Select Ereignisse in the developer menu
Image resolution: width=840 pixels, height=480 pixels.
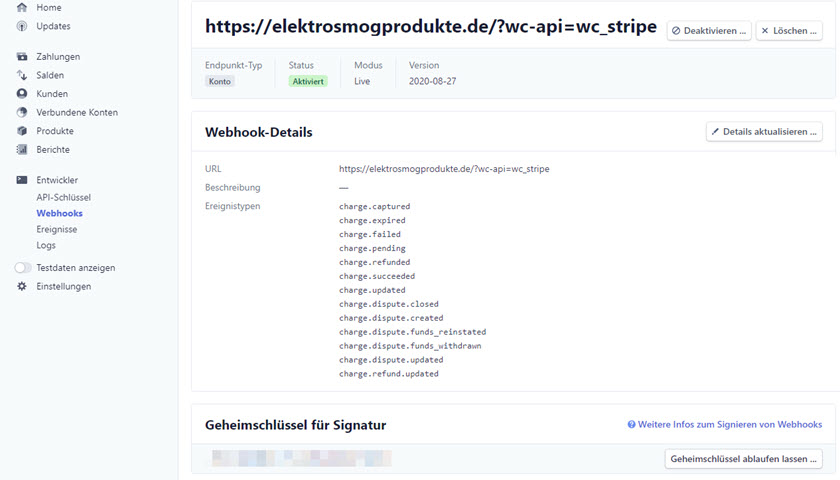tap(57, 229)
